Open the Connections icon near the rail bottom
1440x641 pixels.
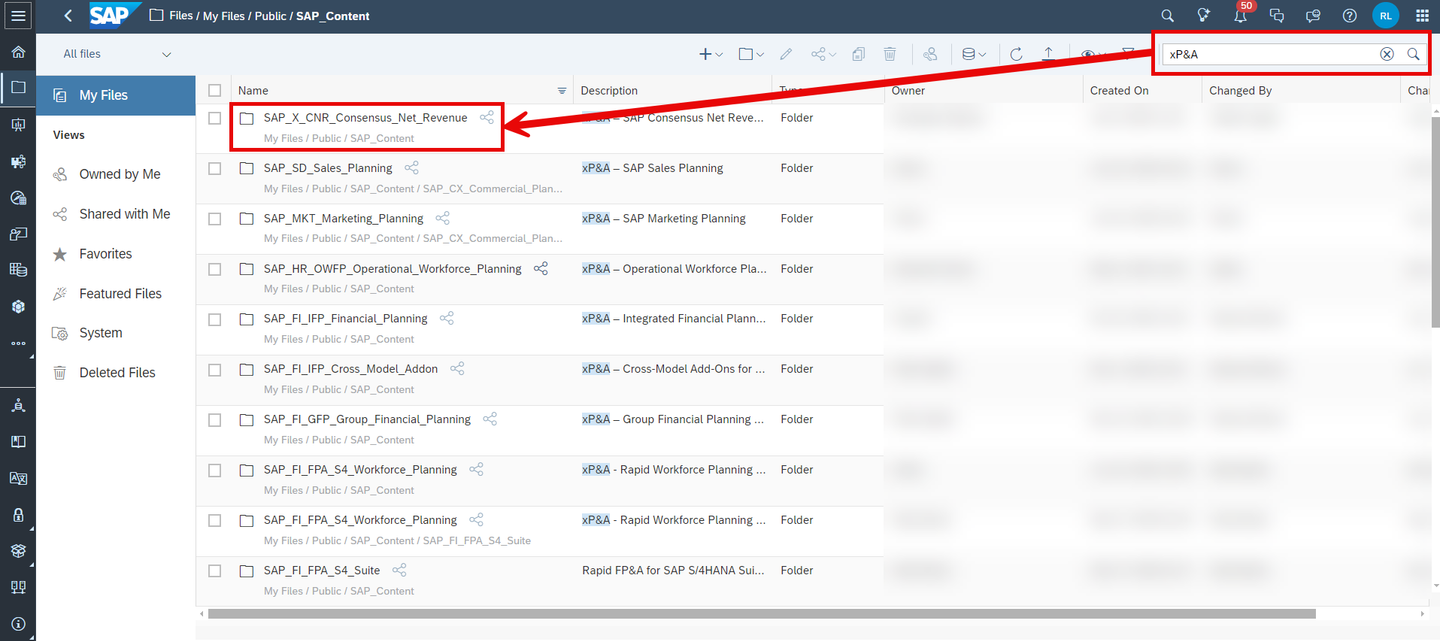click(x=18, y=587)
